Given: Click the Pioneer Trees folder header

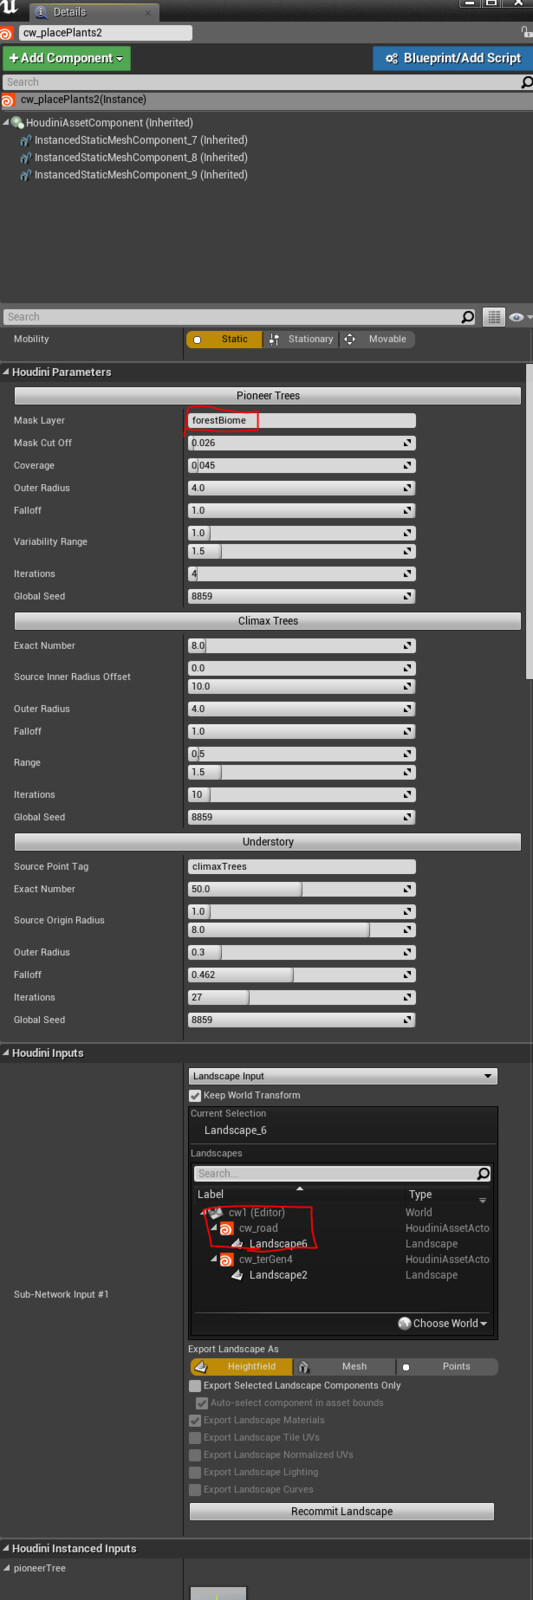Looking at the screenshot, I should [x=268, y=396].
